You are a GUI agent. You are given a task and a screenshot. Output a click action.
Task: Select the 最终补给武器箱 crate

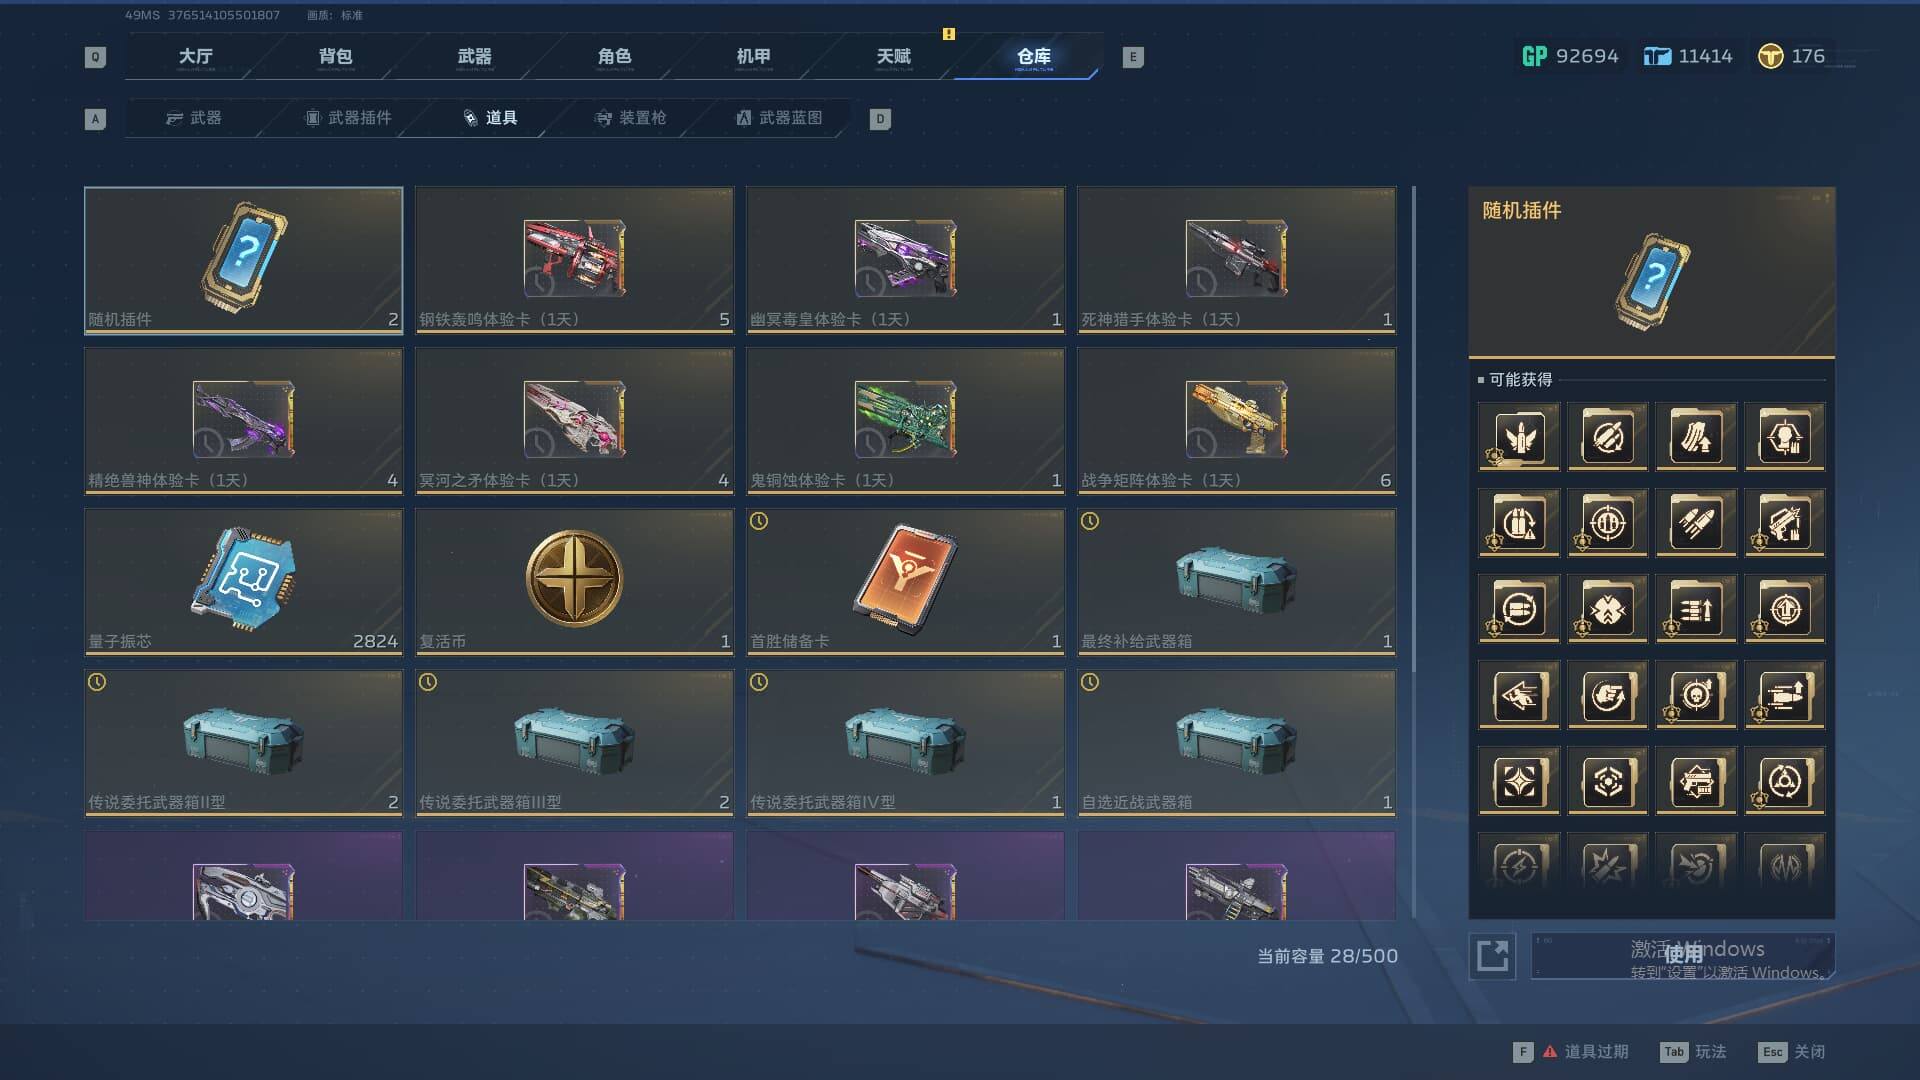click(1236, 582)
